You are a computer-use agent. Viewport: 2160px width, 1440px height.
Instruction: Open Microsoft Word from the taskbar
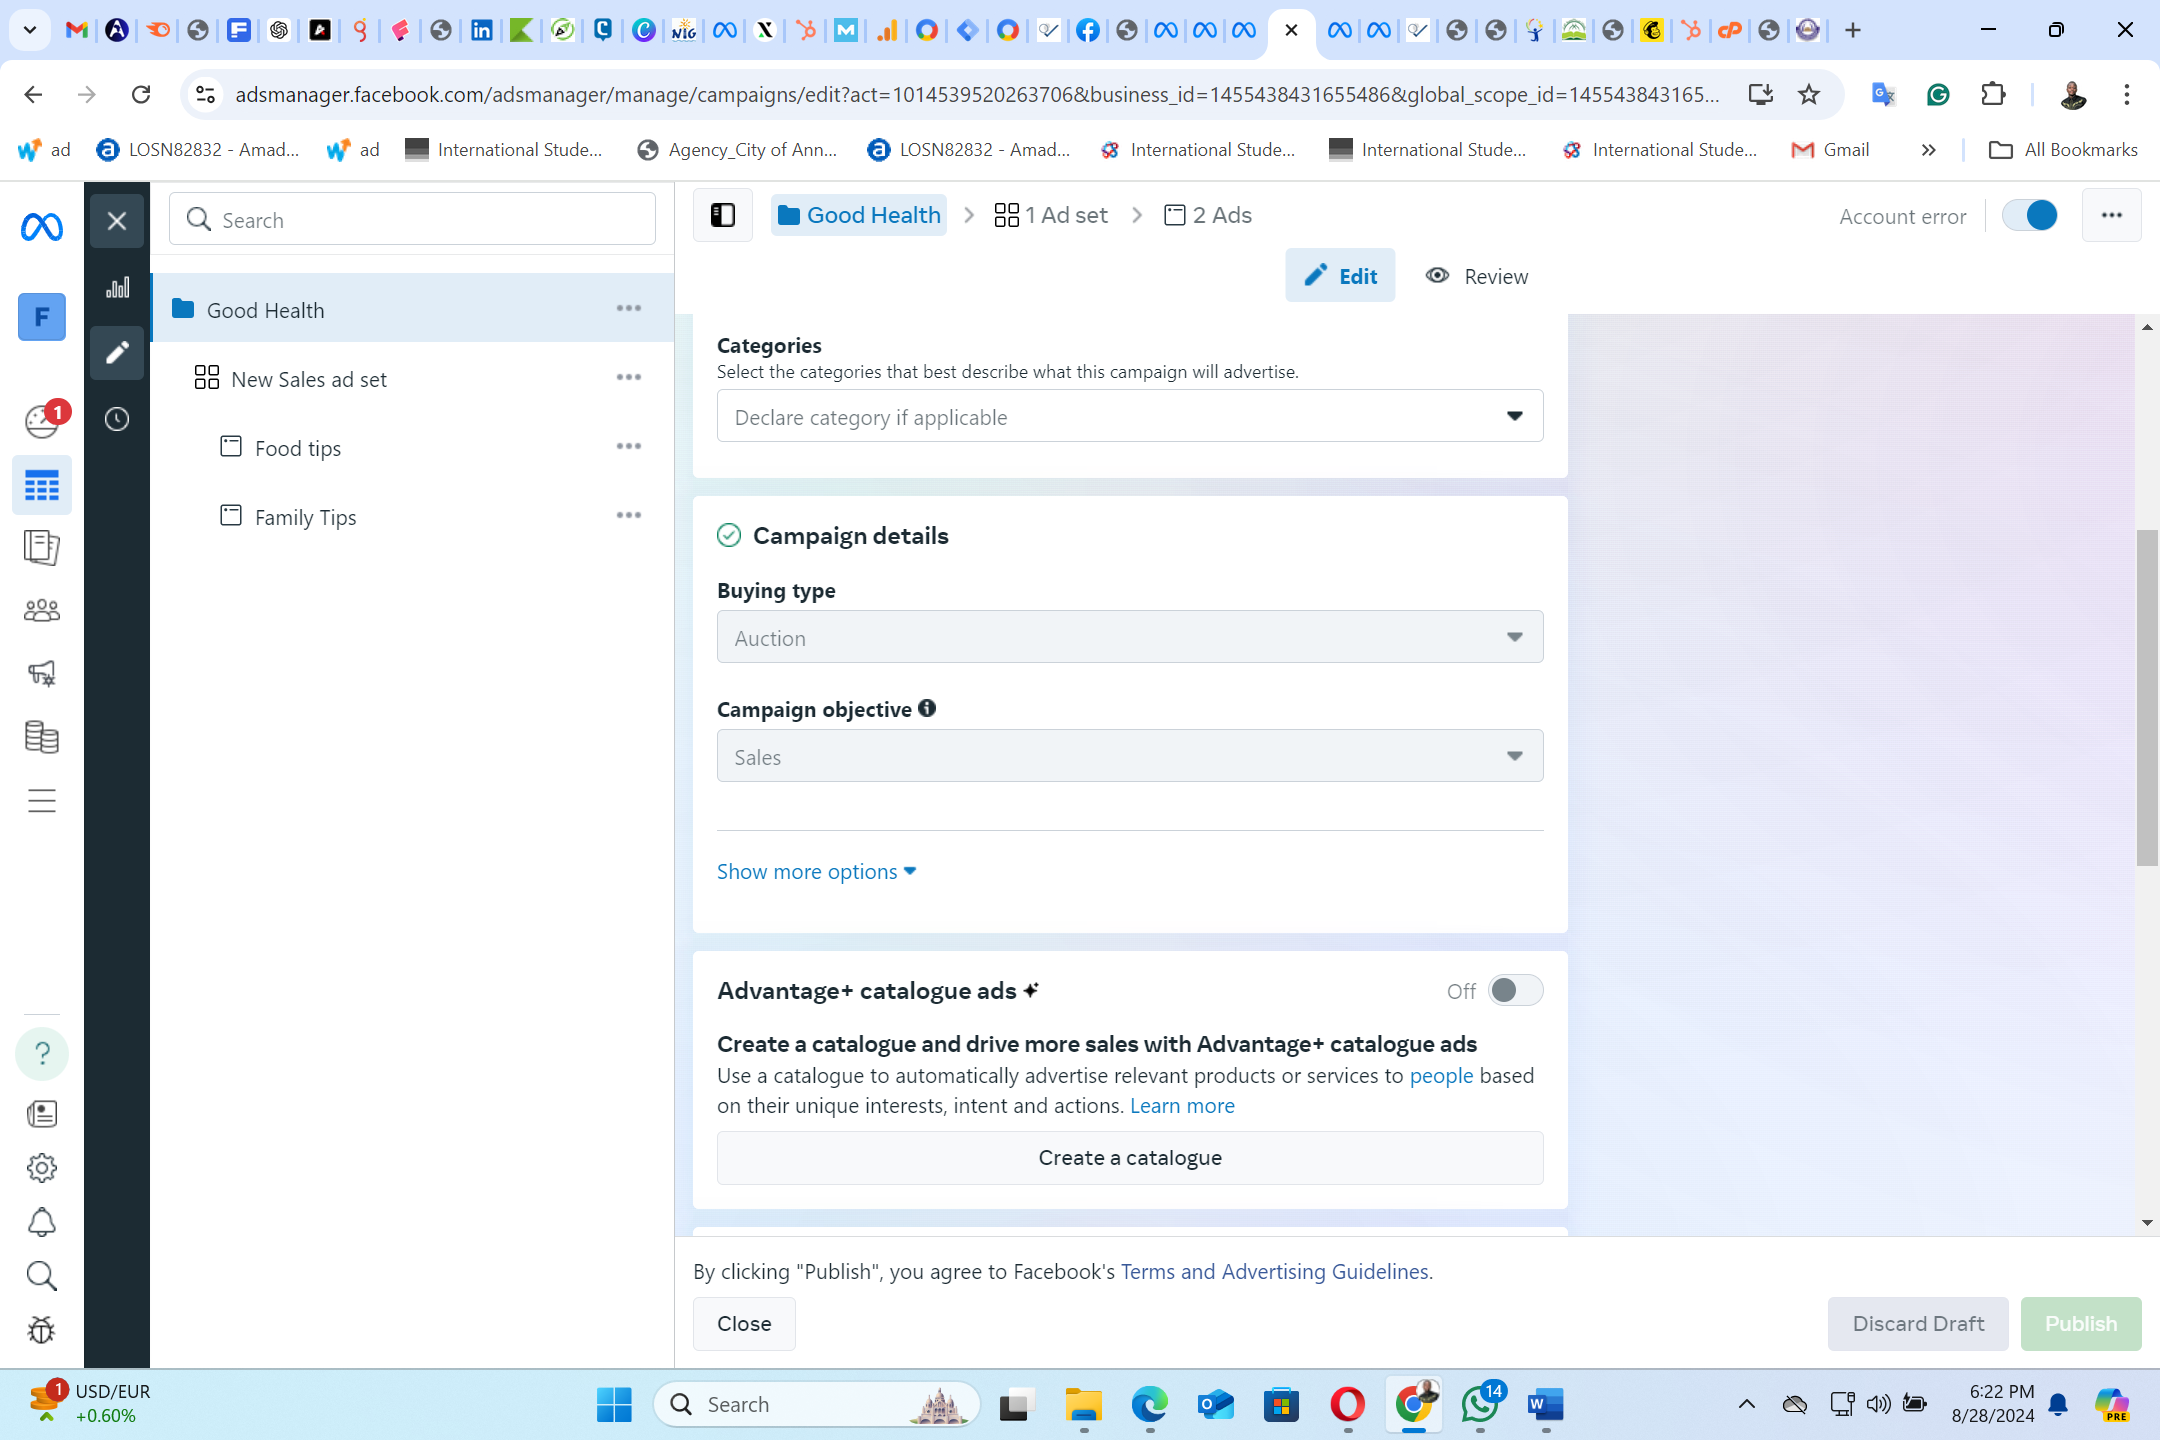click(x=1545, y=1405)
